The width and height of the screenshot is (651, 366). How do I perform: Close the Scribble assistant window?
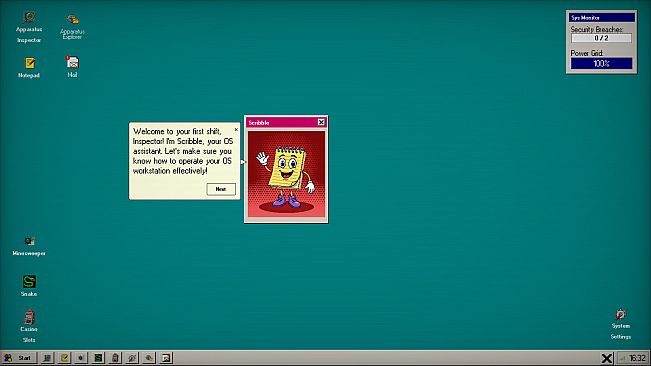tap(321, 122)
